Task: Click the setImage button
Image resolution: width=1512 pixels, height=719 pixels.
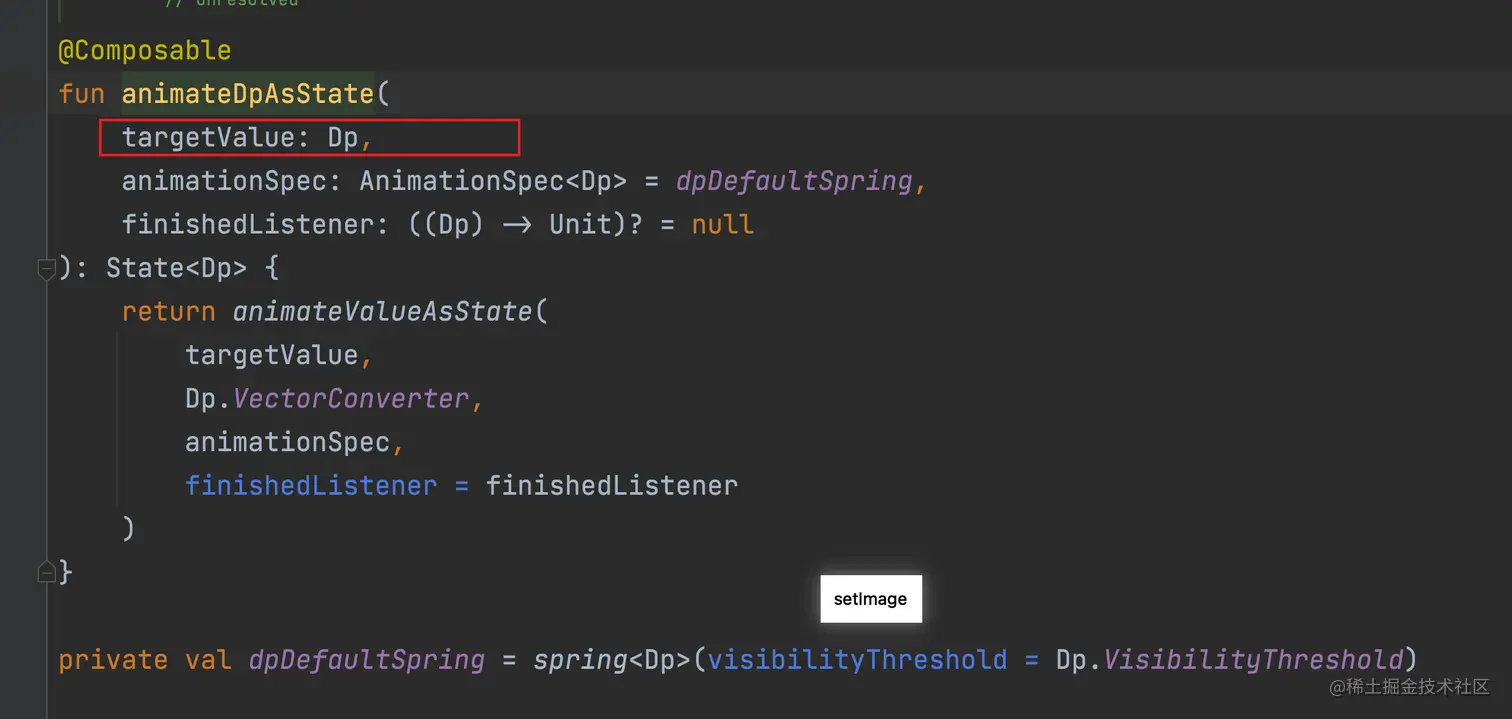Action: click(x=870, y=599)
